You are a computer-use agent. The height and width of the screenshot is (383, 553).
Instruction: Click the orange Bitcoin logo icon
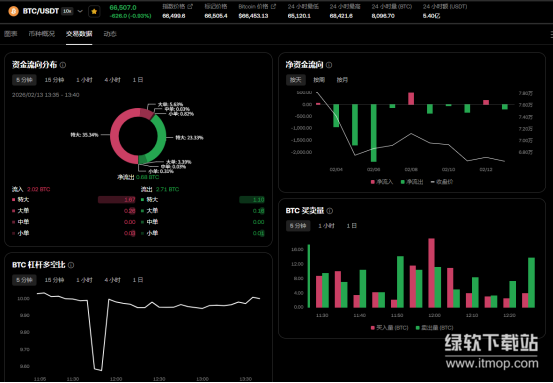[x=13, y=11]
